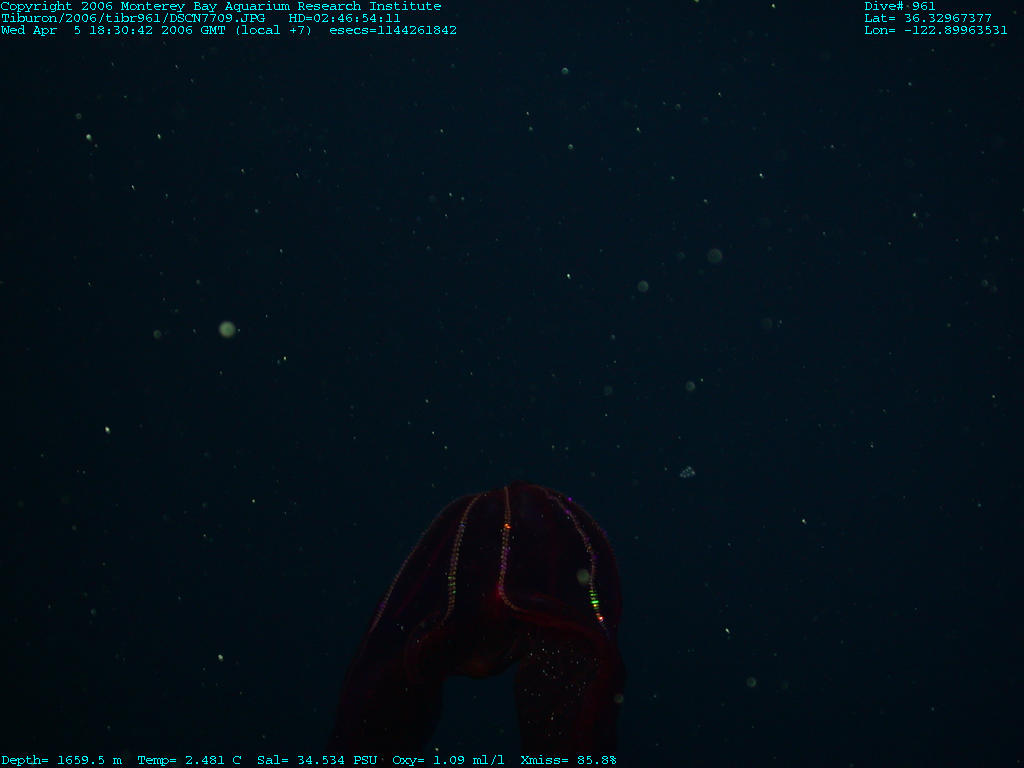Viewport: 1024px width, 768px height.
Task: Click the 'Depth= 1659.5 m' readout
Action: (x=61, y=760)
